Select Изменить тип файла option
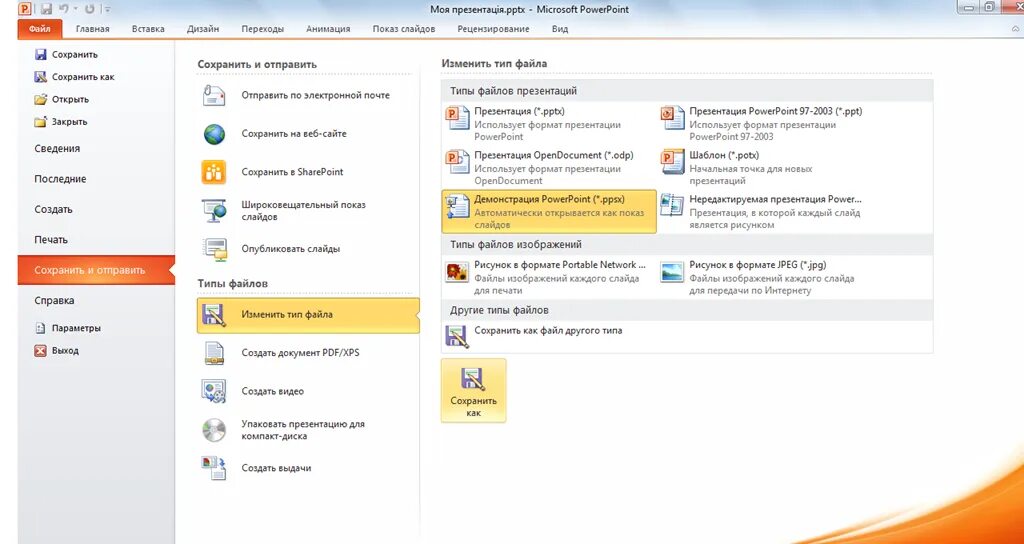This screenshot has height=544, width=1024. [x=308, y=315]
